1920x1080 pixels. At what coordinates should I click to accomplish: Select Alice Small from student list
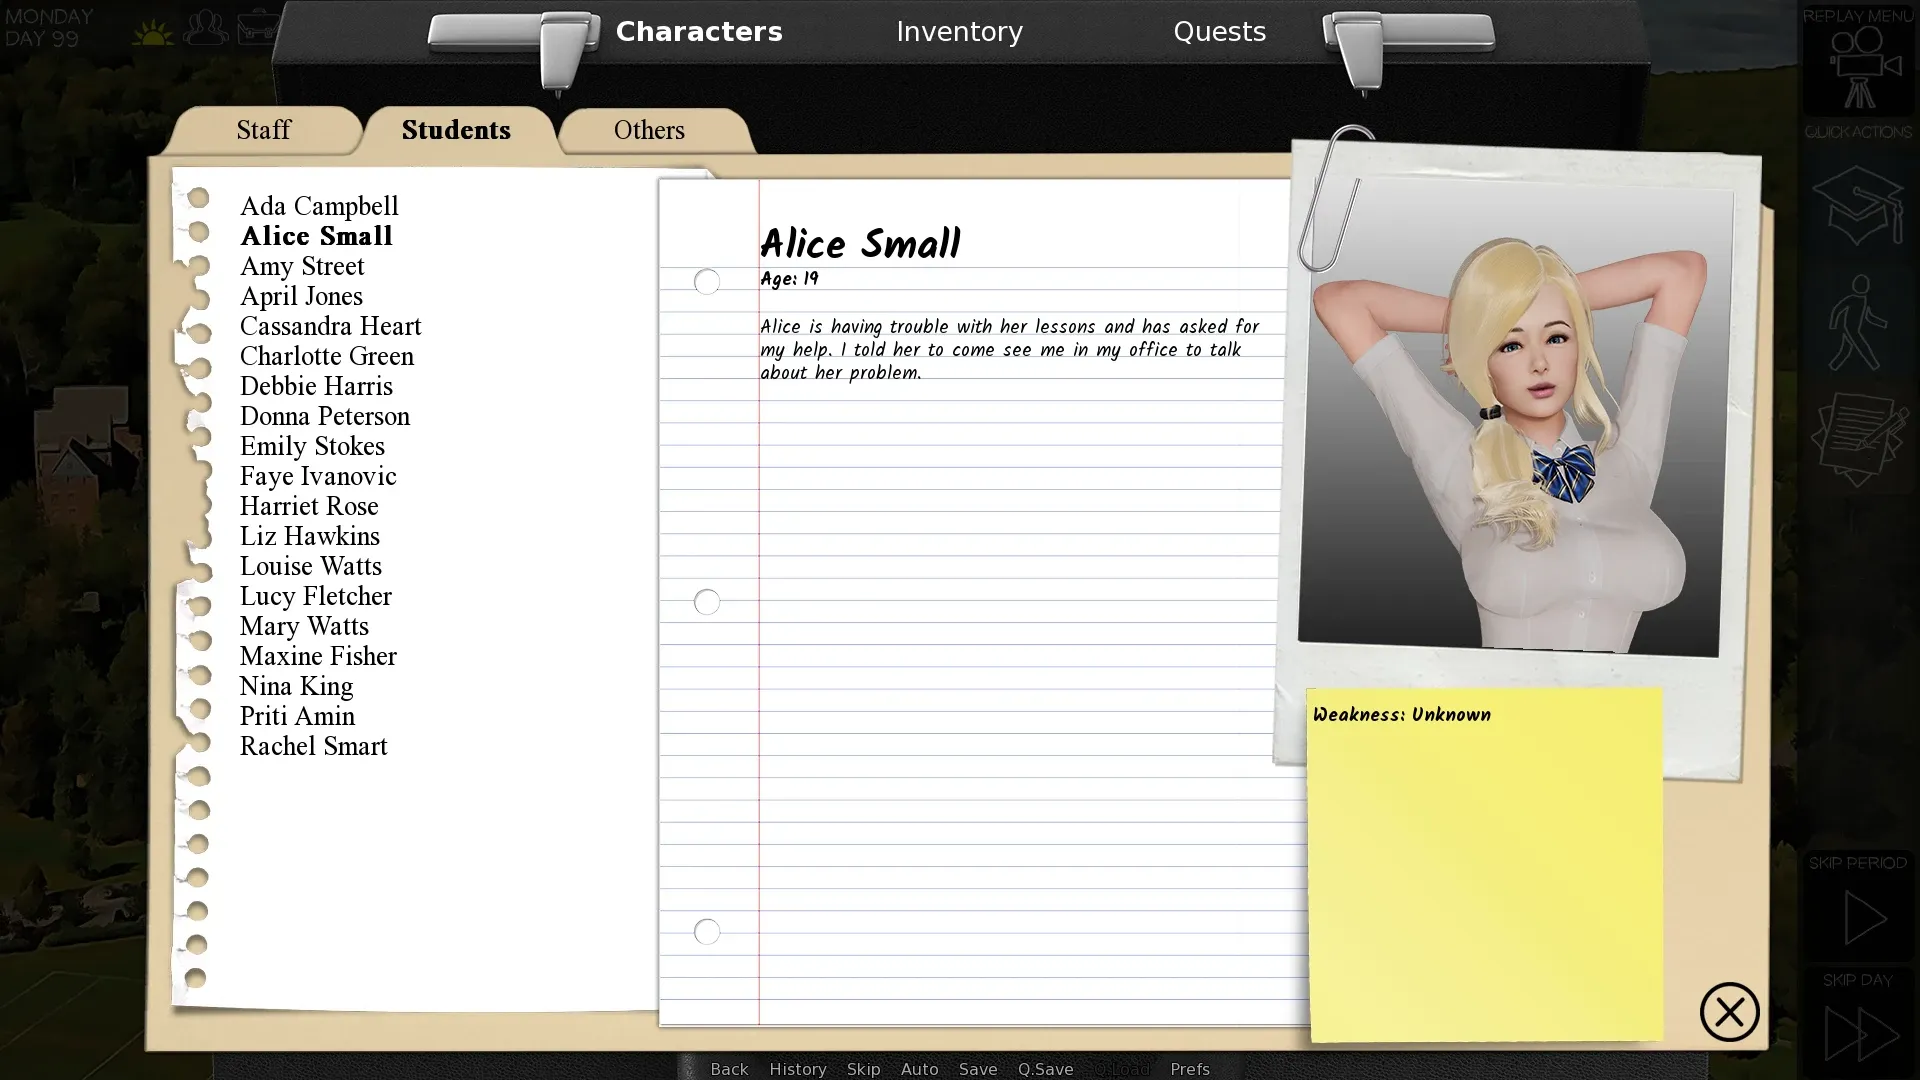pyautogui.click(x=316, y=236)
